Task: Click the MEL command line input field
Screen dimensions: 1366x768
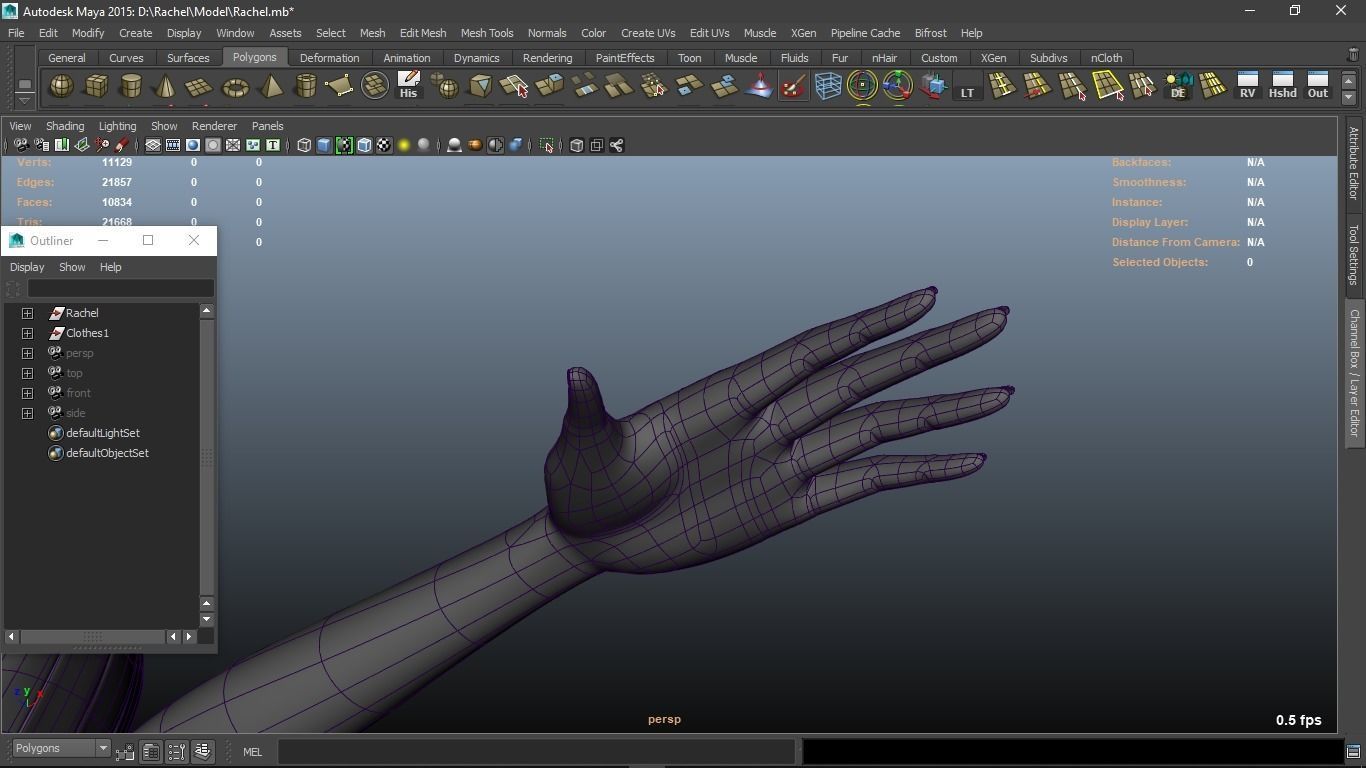Action: pyautogui.click(x=536, y=752)
